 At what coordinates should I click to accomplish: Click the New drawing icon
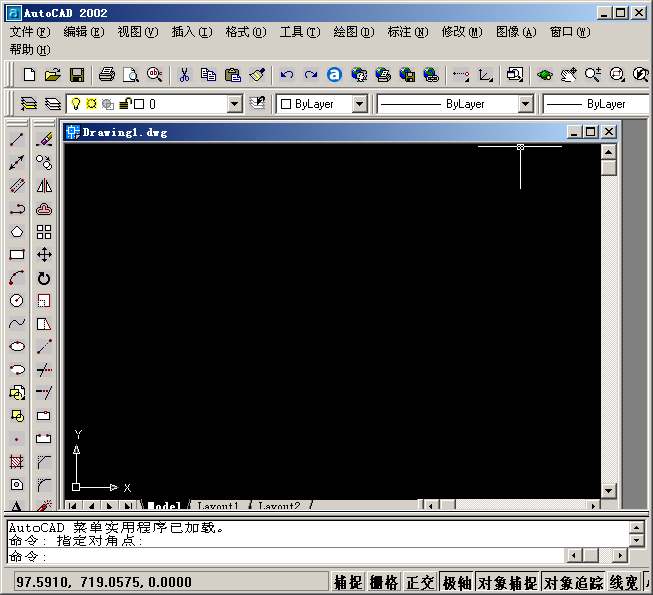(x=29, y=75)
